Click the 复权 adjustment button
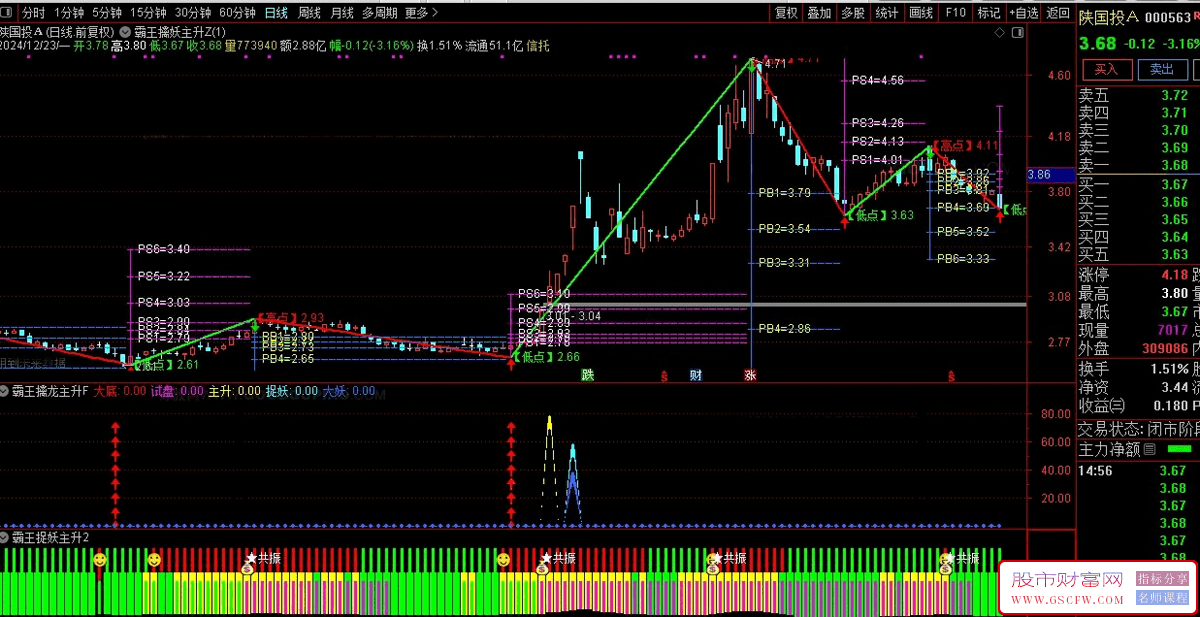The image size is (1200, 617). coord(786,13)
